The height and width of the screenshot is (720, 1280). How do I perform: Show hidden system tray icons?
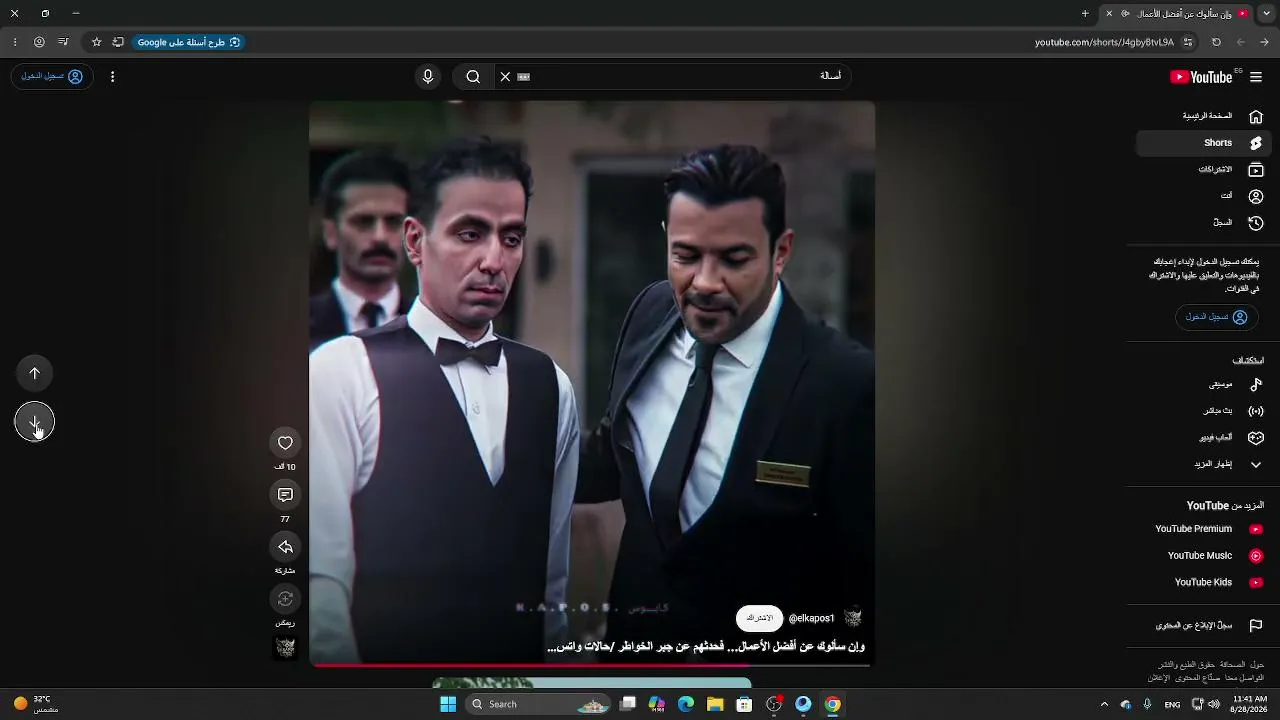pos(1104,704)
